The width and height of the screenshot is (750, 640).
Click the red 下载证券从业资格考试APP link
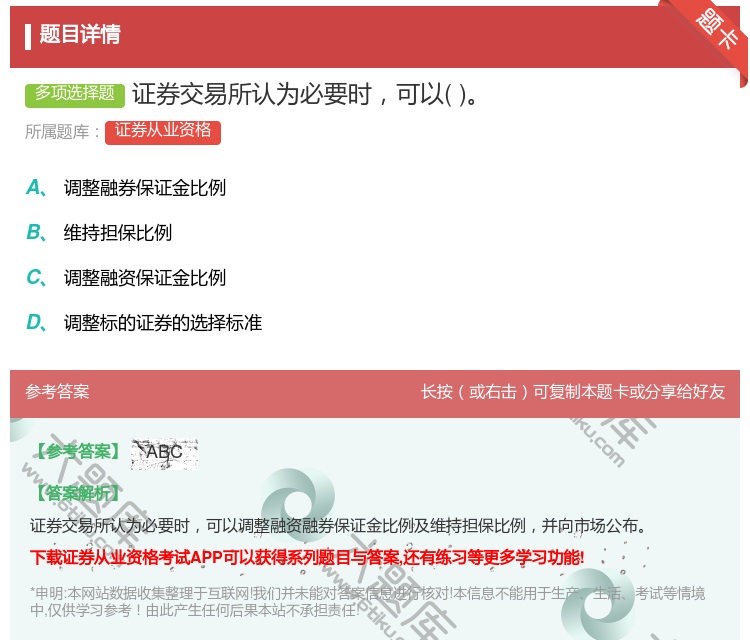click(307, 557)
